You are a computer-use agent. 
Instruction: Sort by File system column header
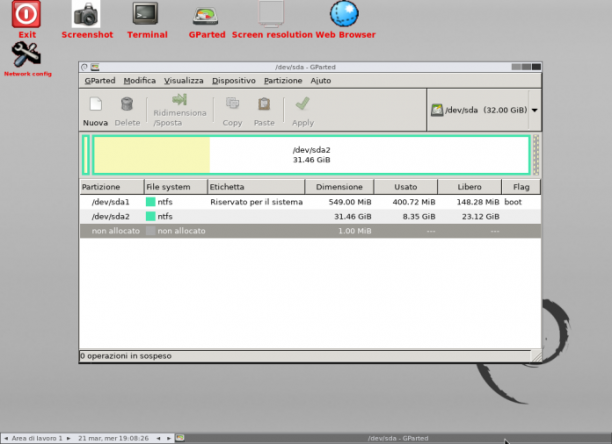(x=176, y=187)
